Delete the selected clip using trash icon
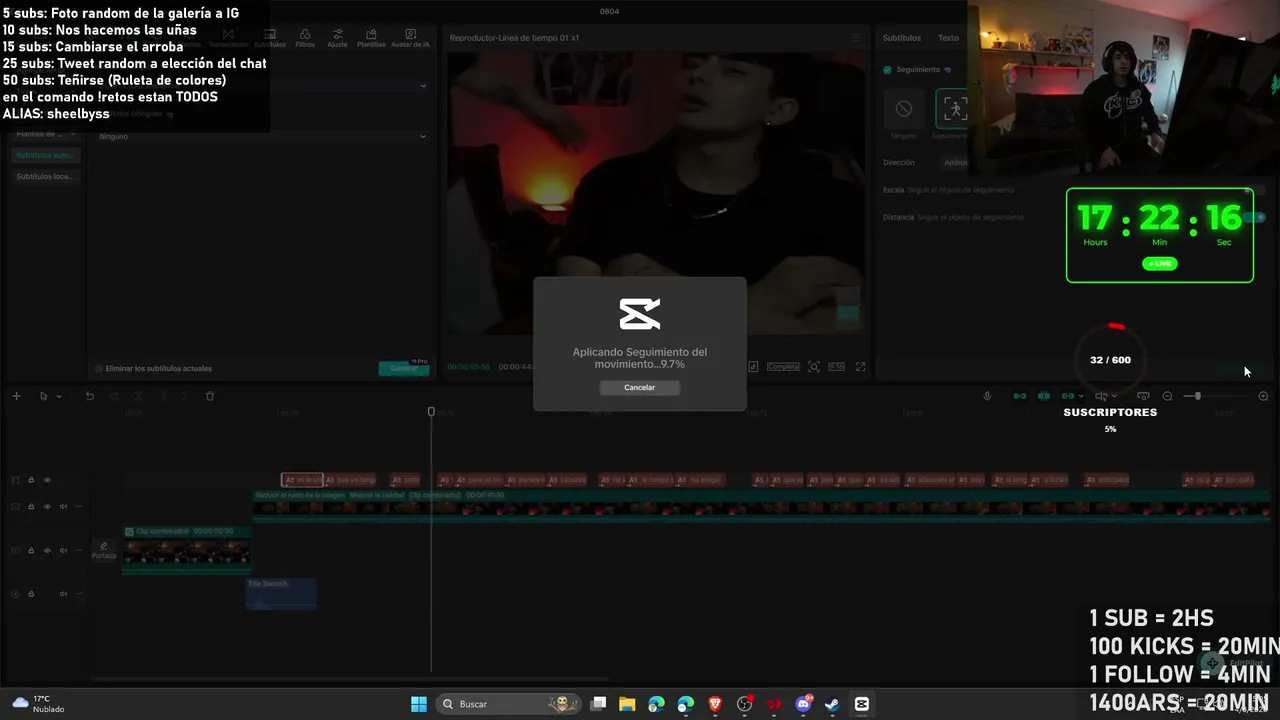The height and width of the screenshot is (720, 1280). point(210,397)
